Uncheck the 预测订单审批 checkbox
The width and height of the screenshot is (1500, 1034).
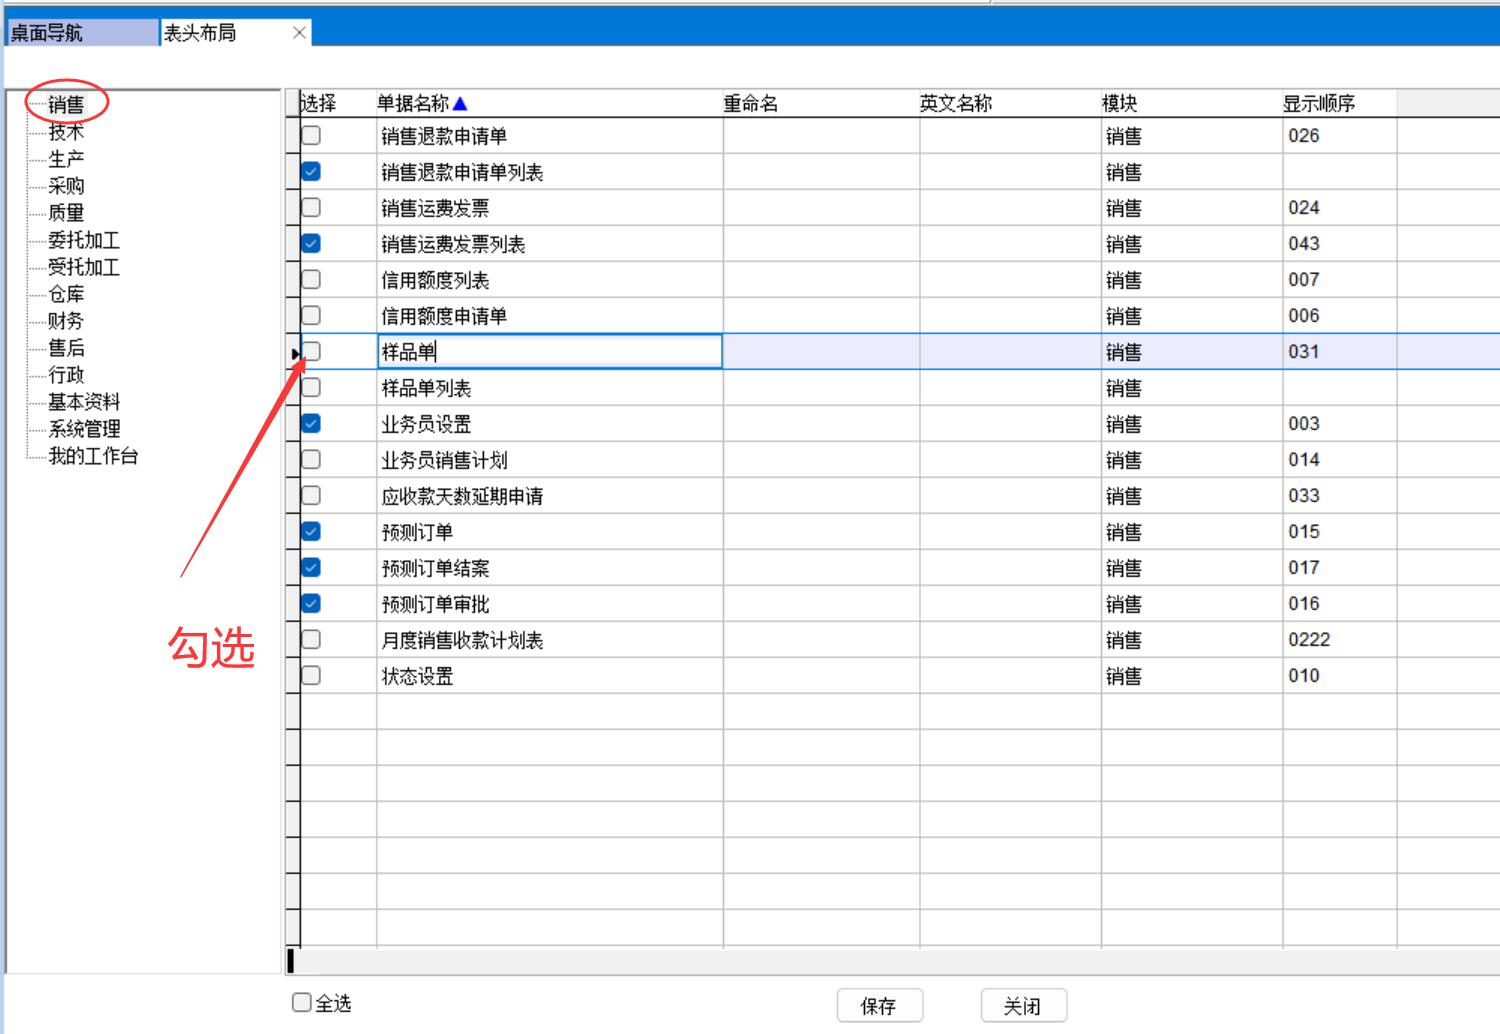[312, 604]
